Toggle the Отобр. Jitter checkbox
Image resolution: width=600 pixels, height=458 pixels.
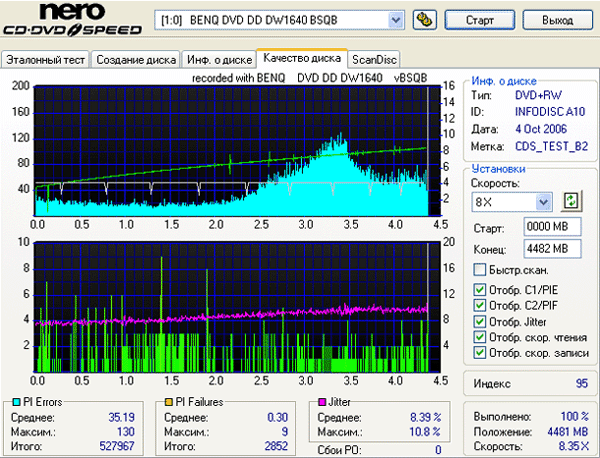(480, 322)
